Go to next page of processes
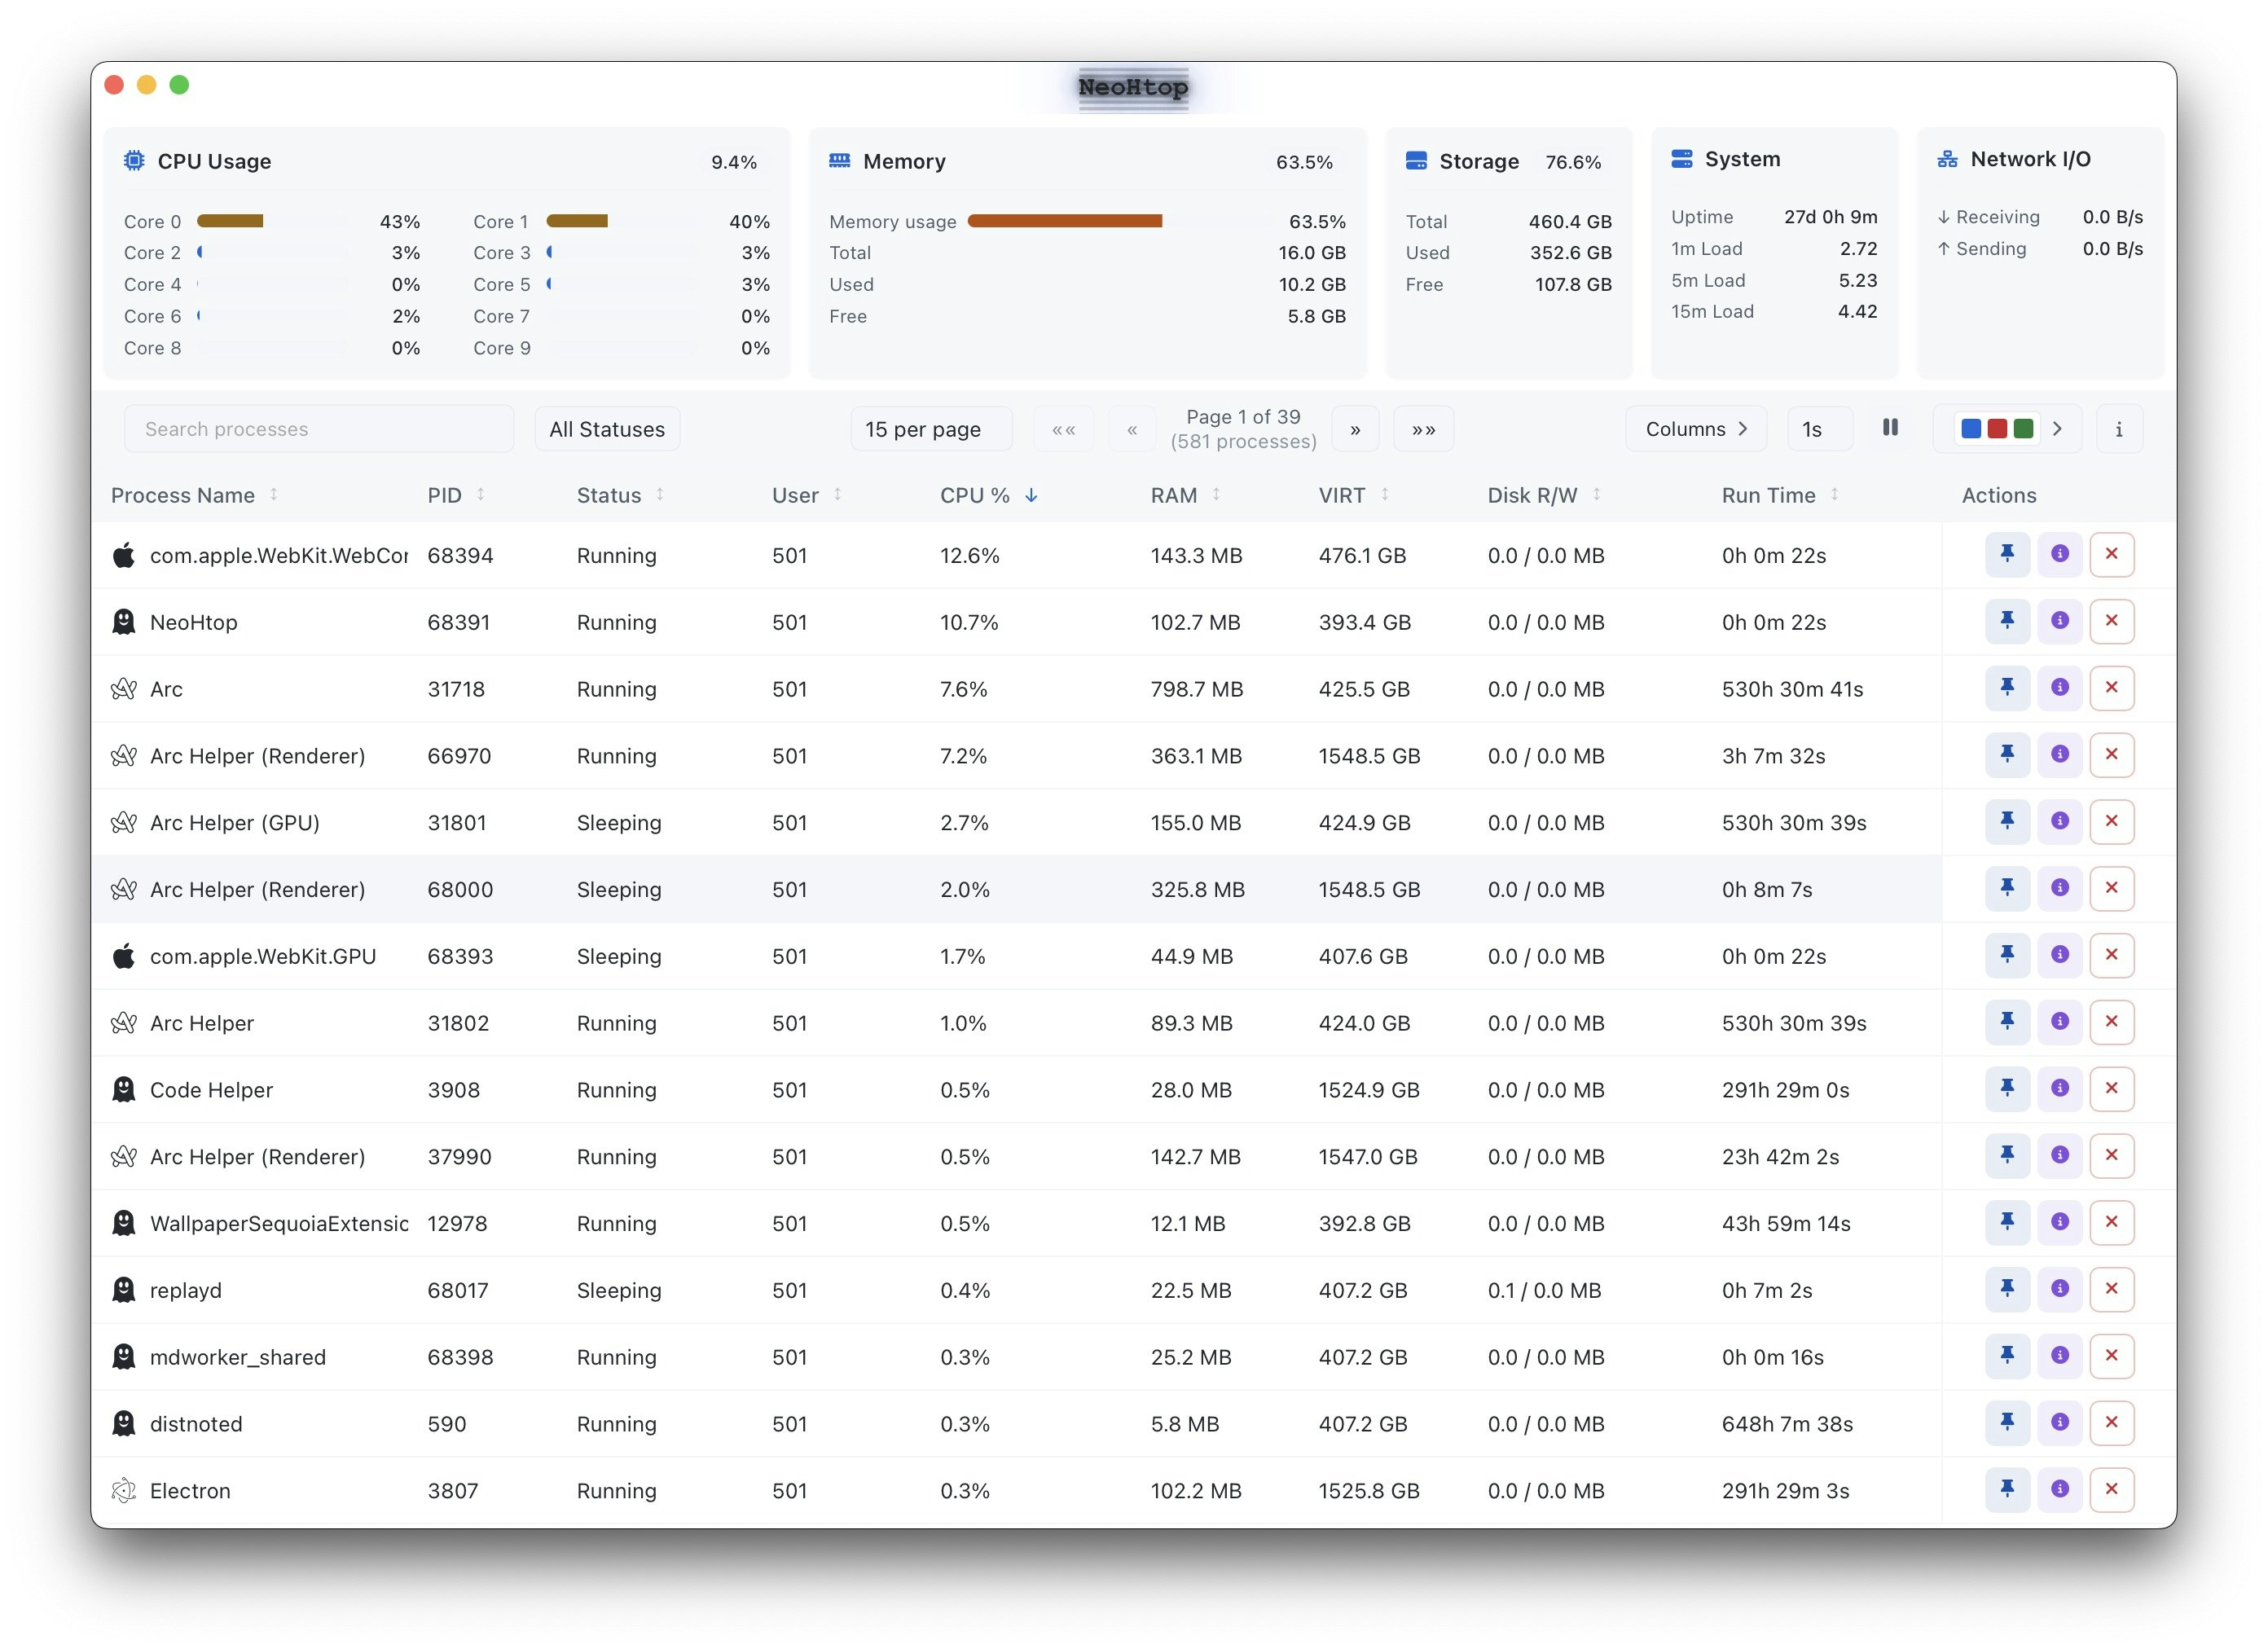 pos(1354,429)
